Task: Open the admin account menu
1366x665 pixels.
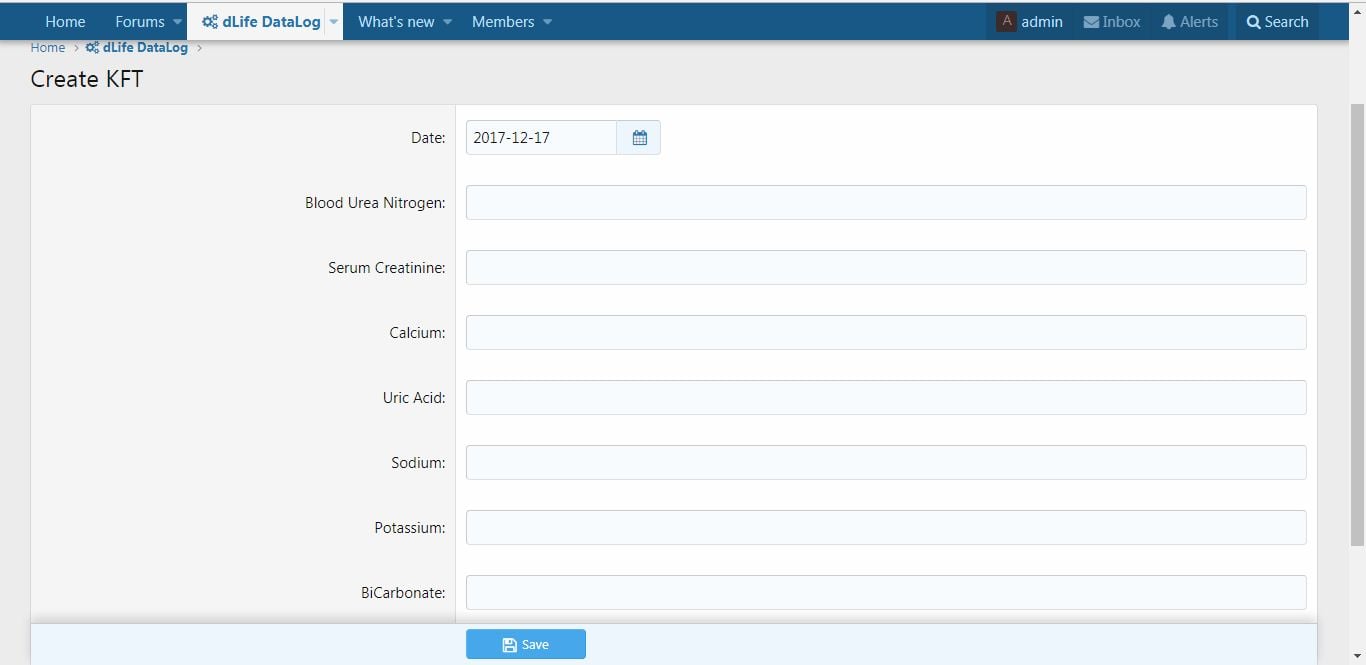Action: point(1030,21)
